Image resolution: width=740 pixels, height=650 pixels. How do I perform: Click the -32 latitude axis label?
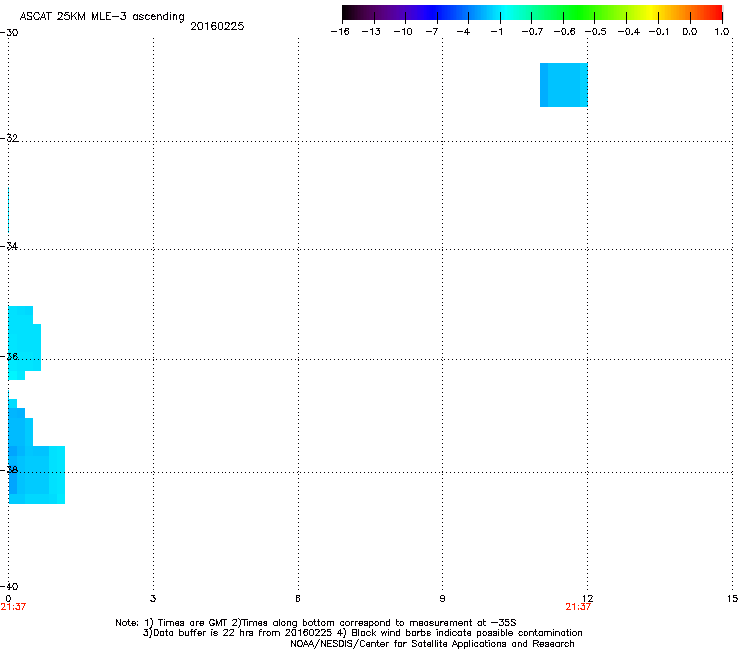point(9,138)
